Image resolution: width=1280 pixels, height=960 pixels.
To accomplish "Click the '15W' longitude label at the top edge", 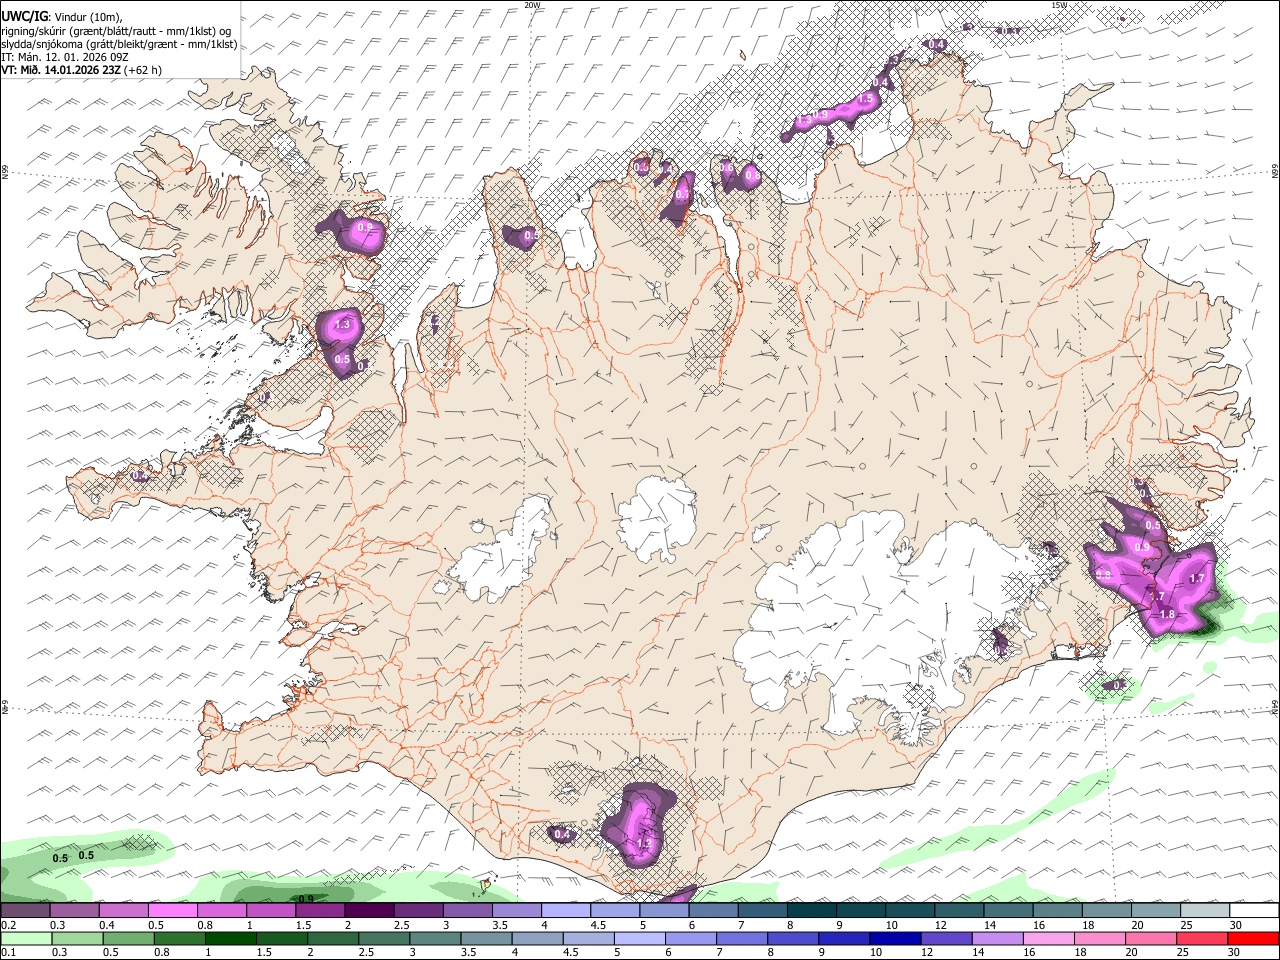I will [x=1059, y=5].
